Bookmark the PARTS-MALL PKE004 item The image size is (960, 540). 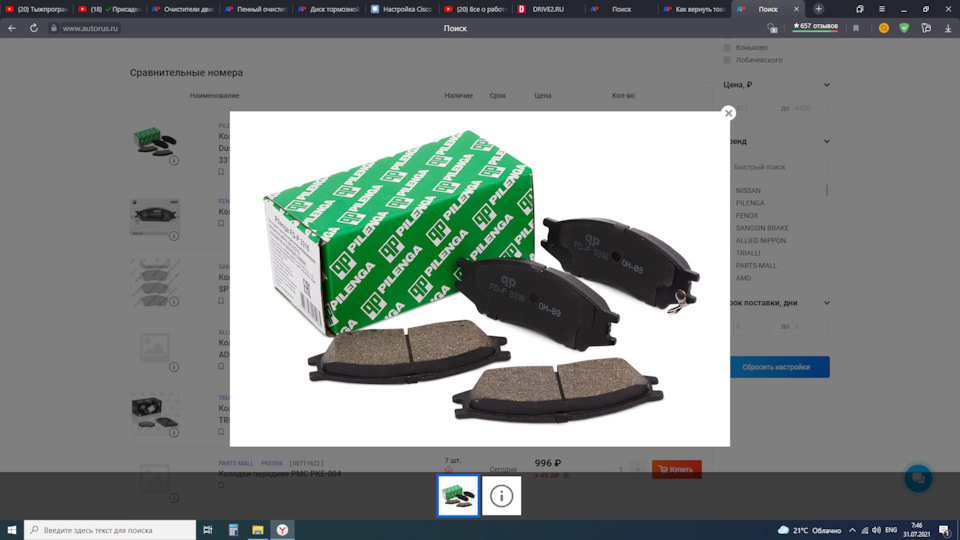tap(221, 485)
